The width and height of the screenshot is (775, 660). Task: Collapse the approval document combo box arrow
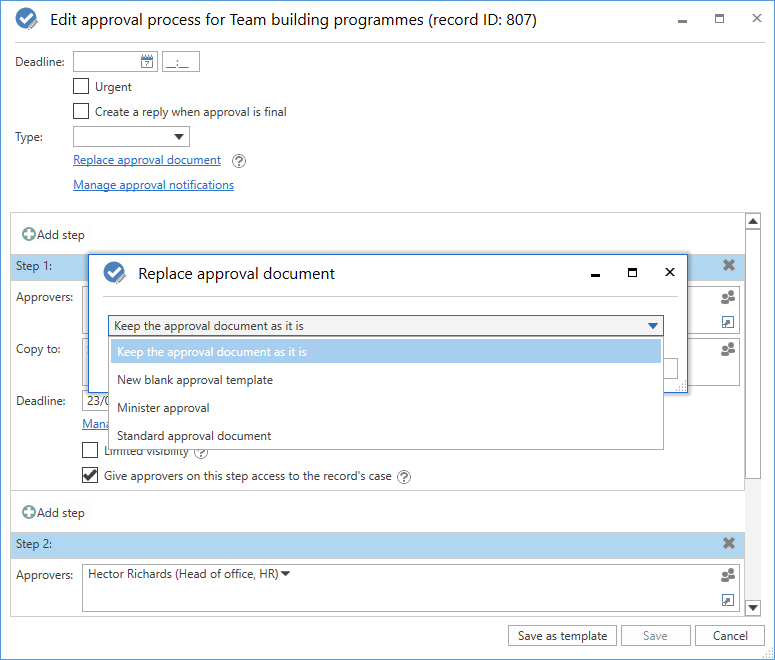pyautogui.click(x=653, y=326)
